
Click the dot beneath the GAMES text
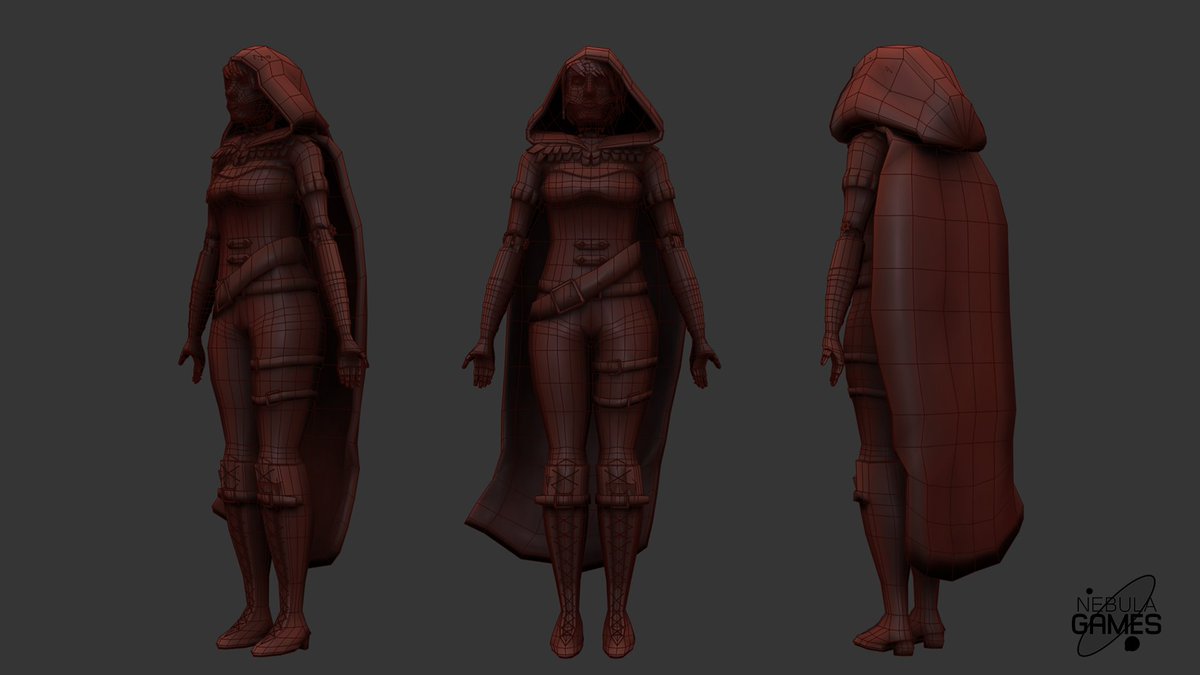[x=1131, y=644]
